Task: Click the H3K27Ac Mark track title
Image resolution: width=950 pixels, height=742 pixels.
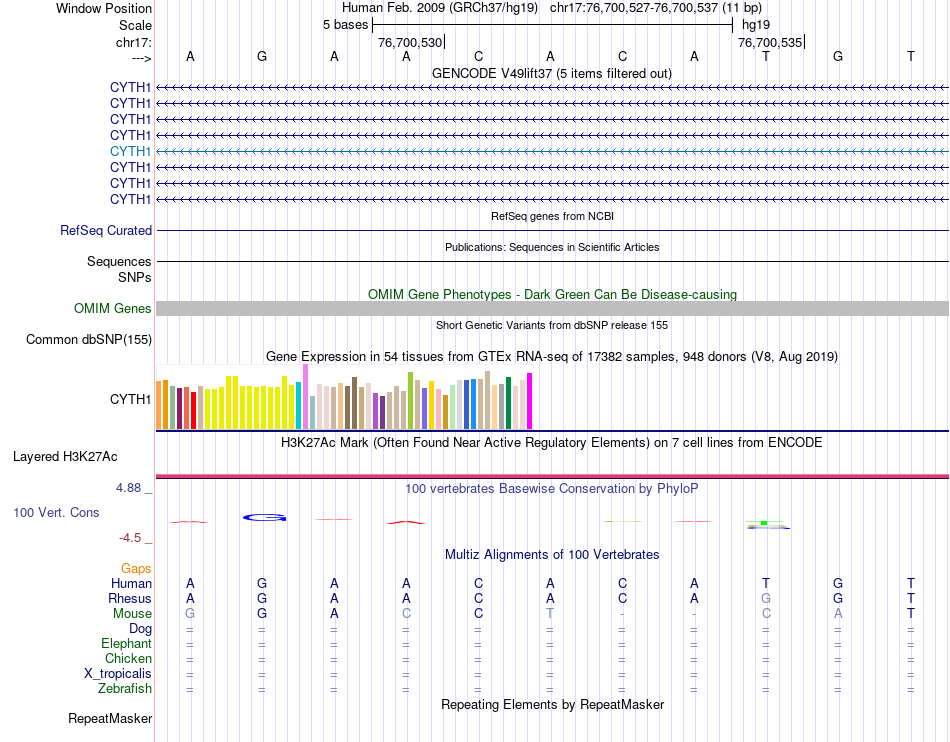Action: [x=551, y=442]
